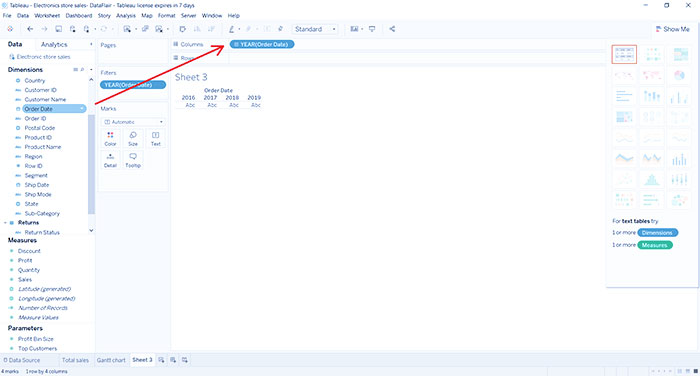Click the Save icon in toolbar
Screen dimensions: 700x376
58,29
